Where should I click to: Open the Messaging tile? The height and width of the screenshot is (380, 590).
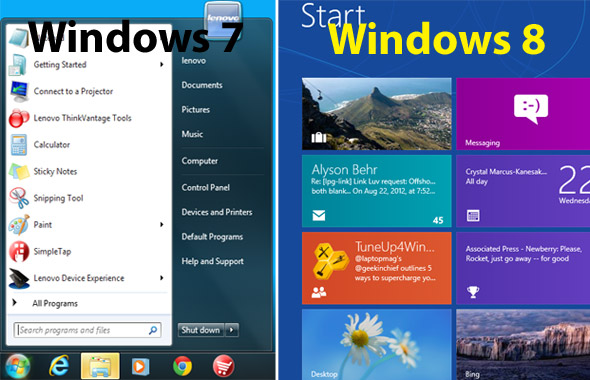[523, 114]
